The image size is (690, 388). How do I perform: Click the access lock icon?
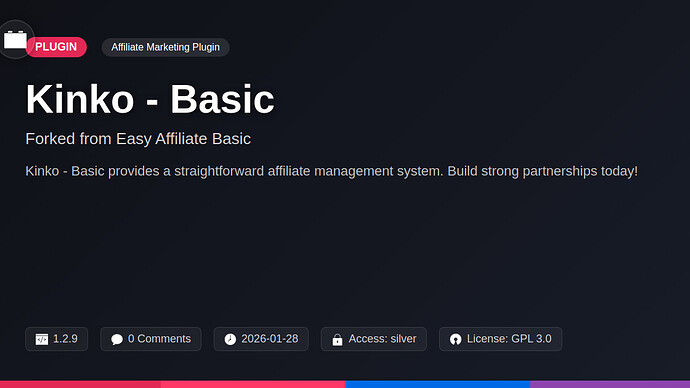point(338,339)
